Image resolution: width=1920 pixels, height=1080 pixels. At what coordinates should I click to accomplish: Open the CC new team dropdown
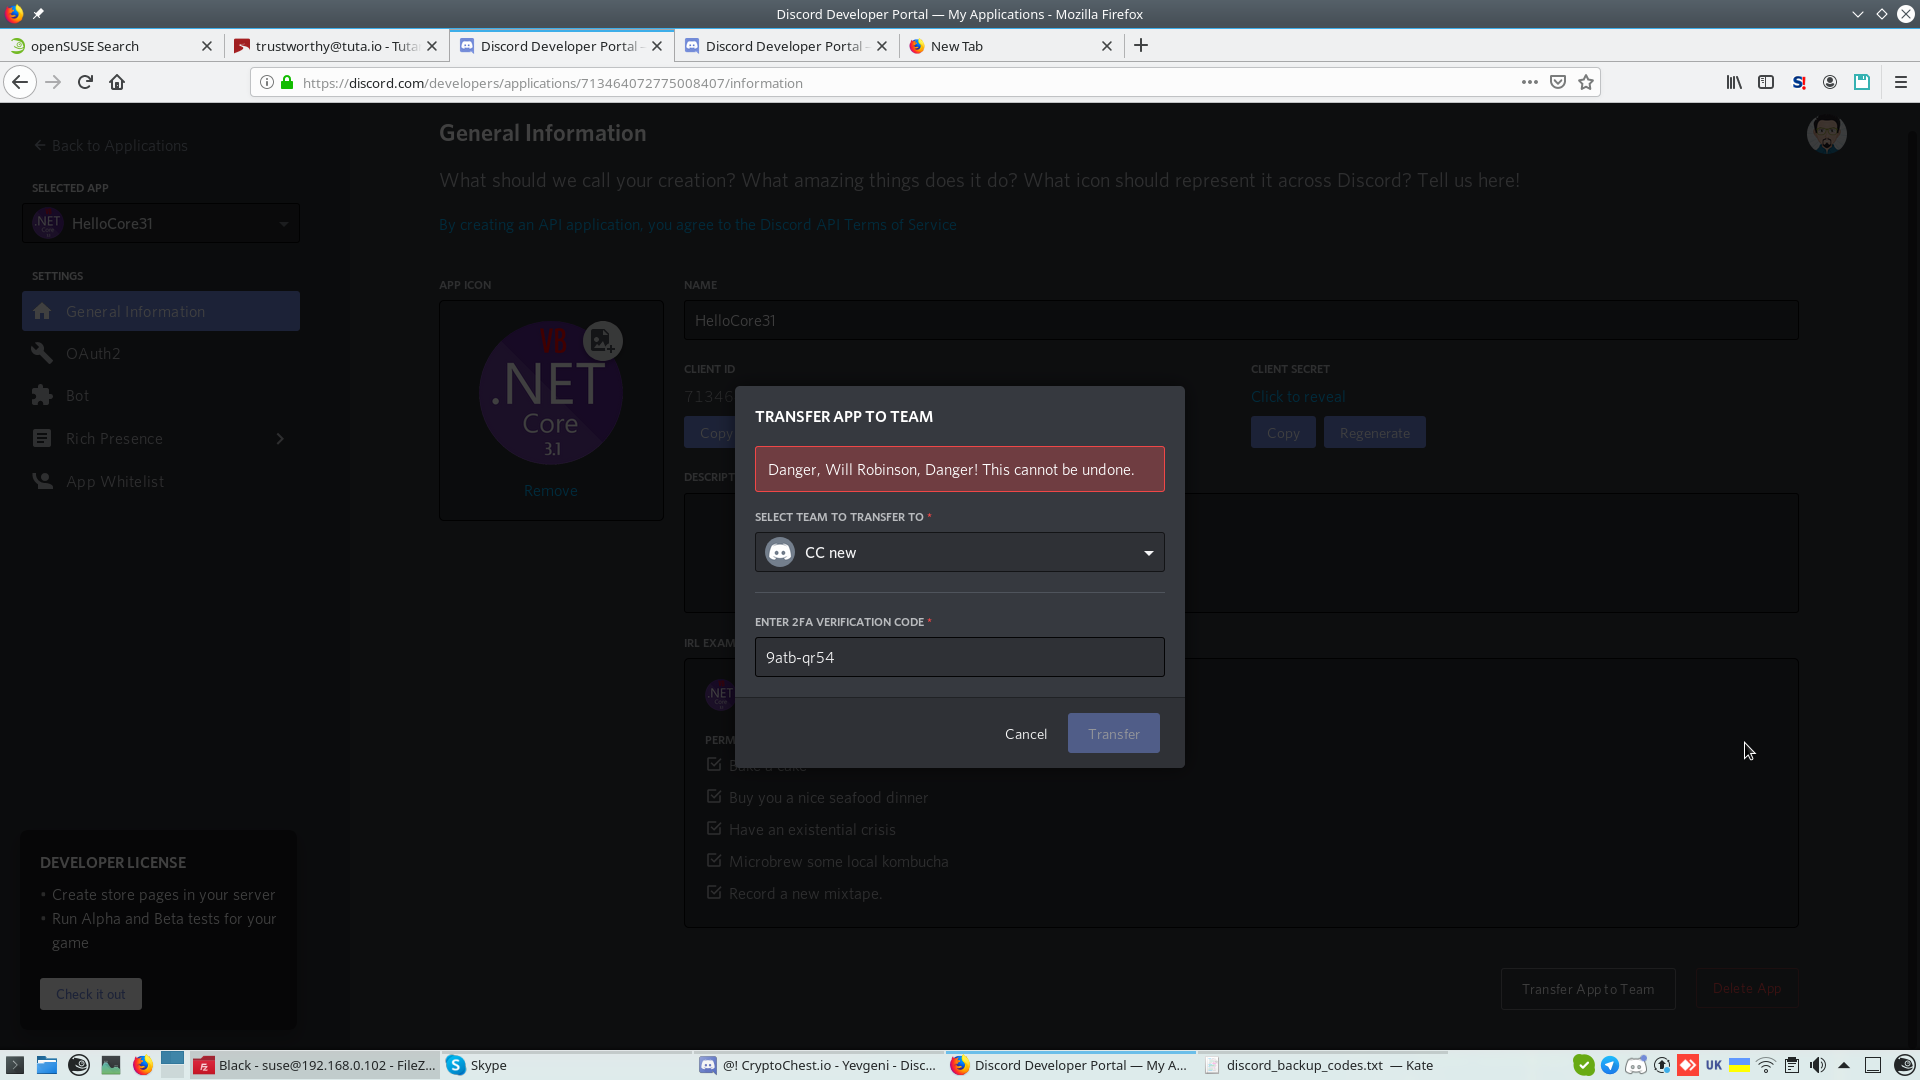pyautogui.click(x=959, y=552)
